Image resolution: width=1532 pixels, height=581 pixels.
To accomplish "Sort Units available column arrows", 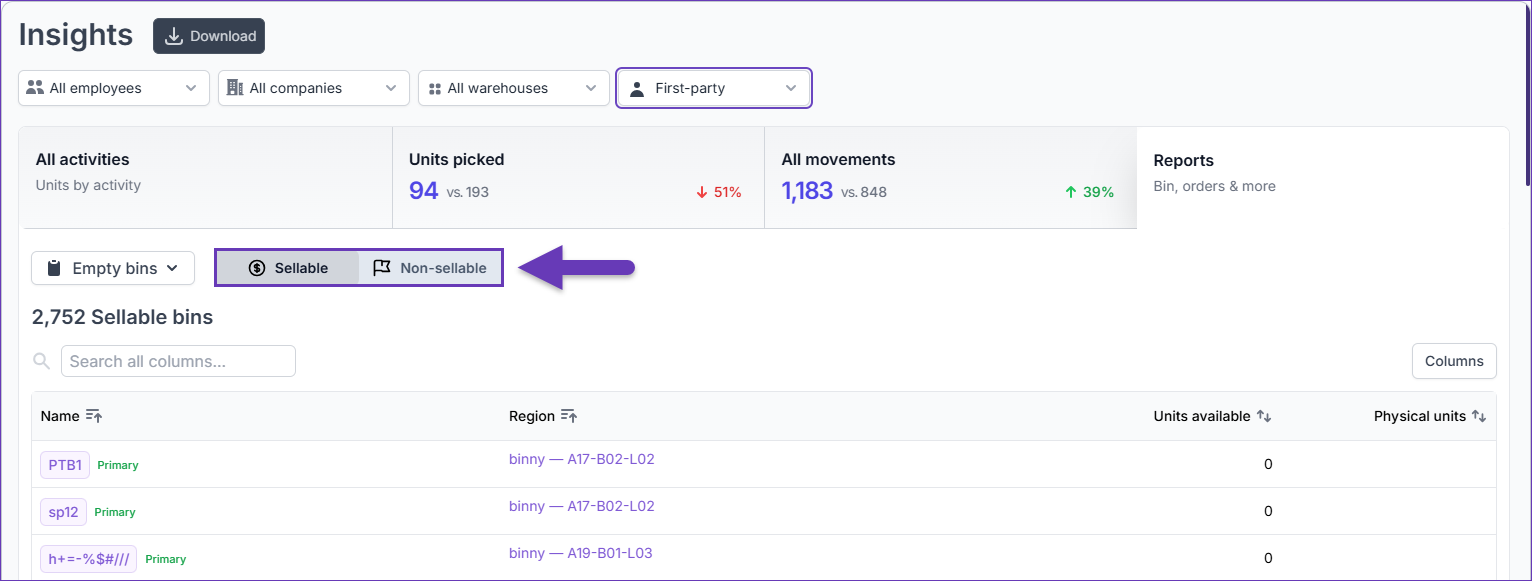I will pos(1264,416).
